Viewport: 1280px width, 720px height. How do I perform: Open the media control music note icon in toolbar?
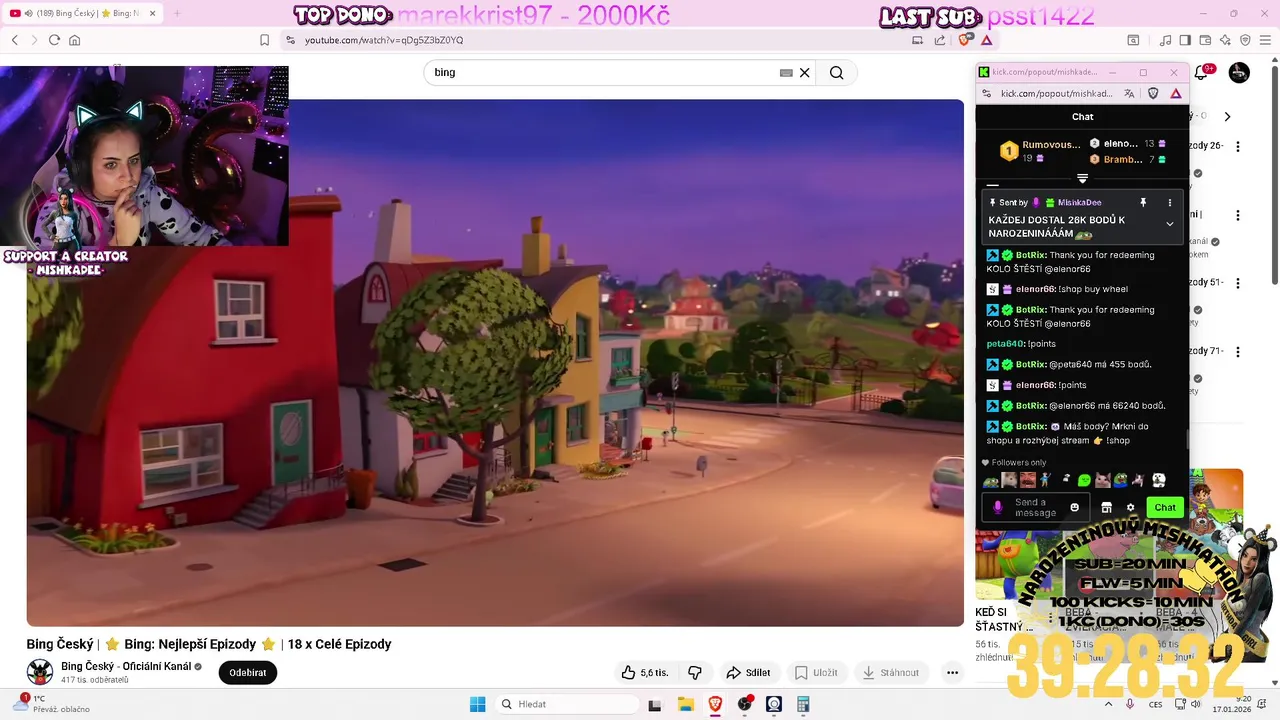point(1165,40)
